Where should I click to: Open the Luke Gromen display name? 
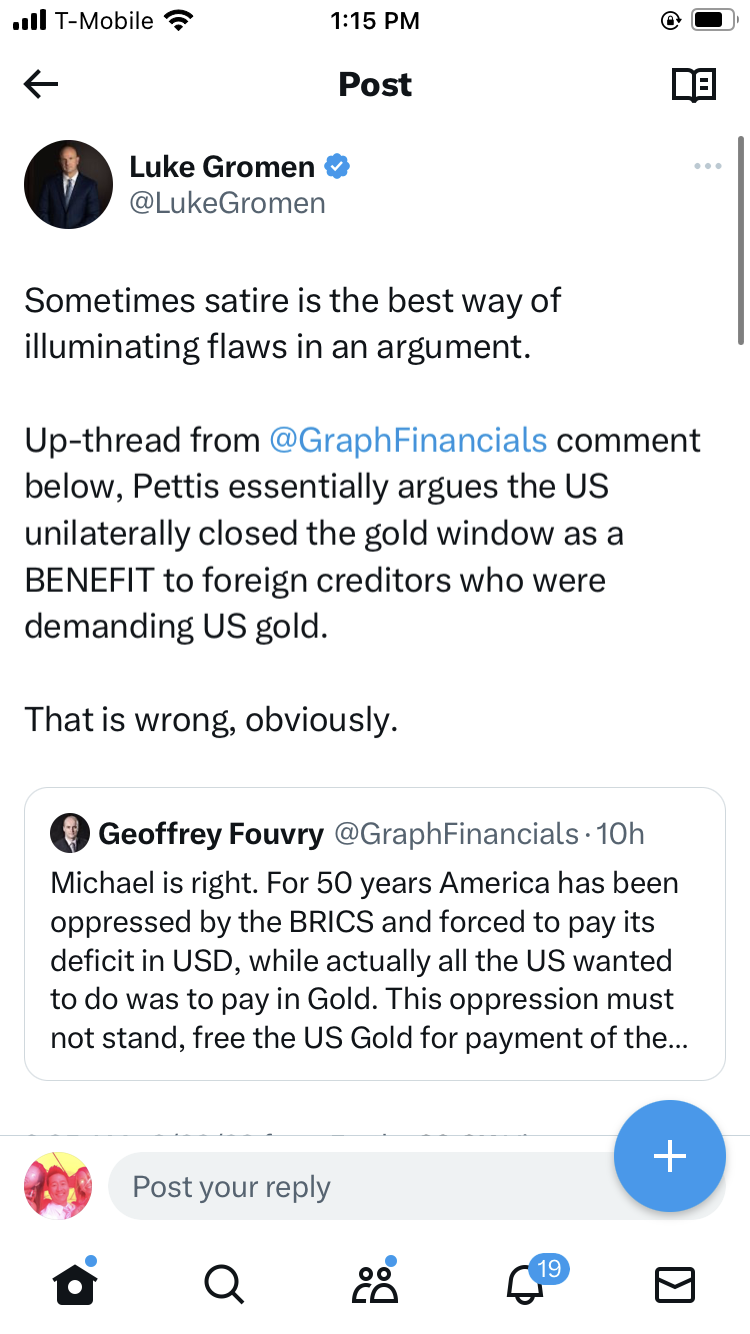coord(222,166)
